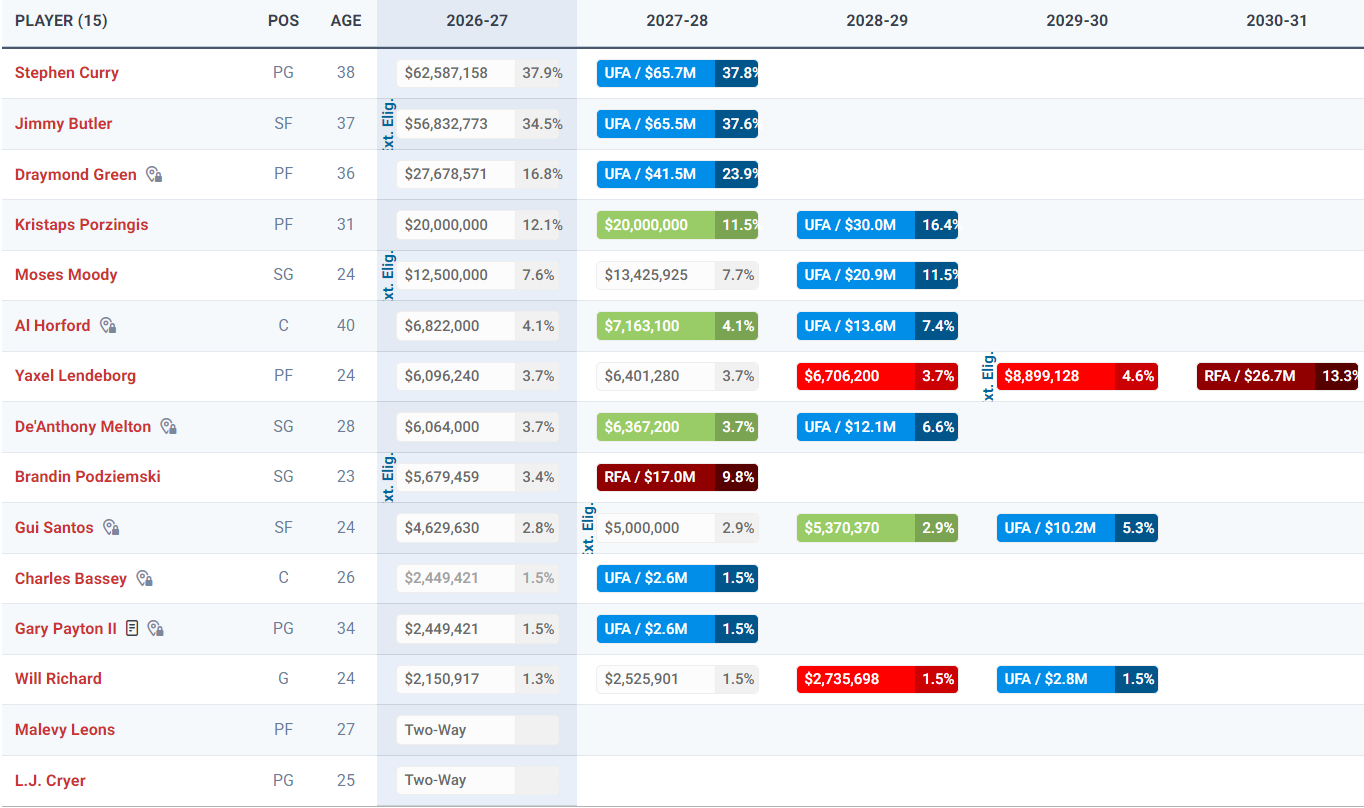Image resolution: width=1364 pixels, height=808 pixels.
Task: Click Moses Moody's $12,500,000 salary
Action: pos(478,275)
